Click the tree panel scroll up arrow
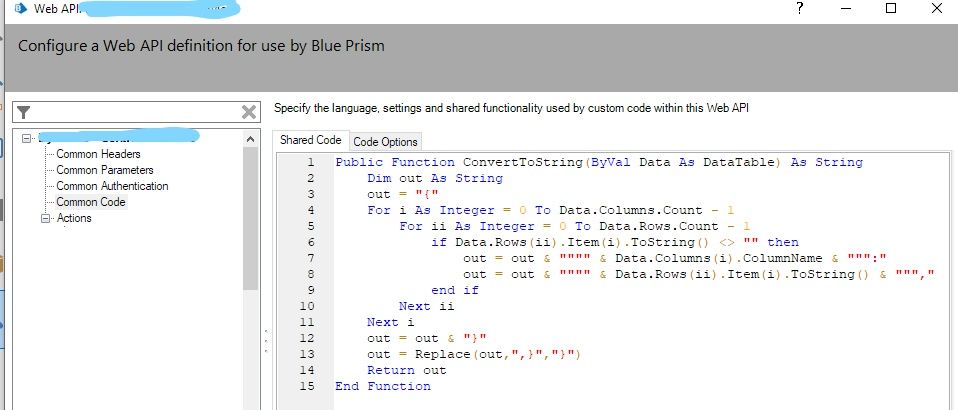 click(x=250, y=139)
